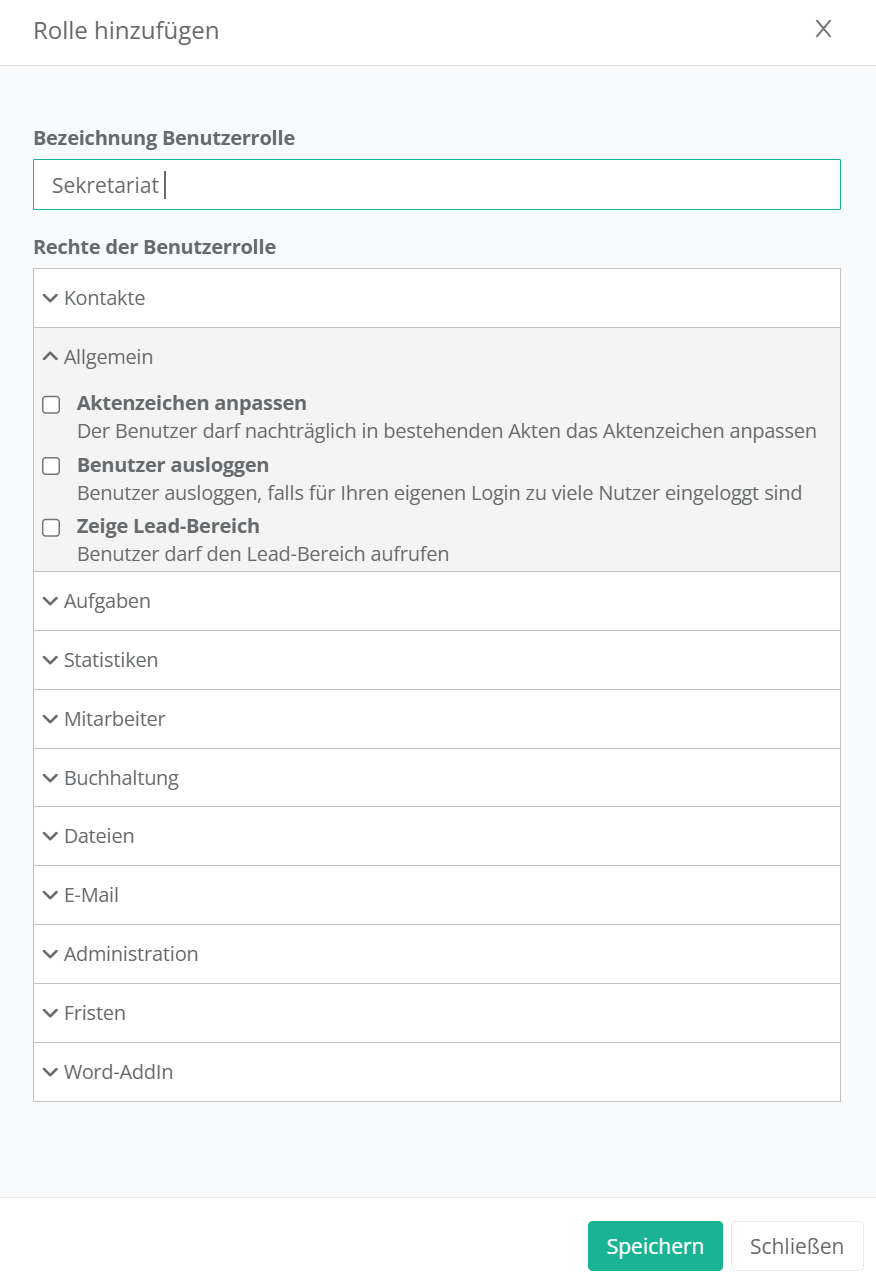This screenshot has width=876, height=1287.
Task: Click the Word-AddIn chevron icon
Action: (50, 1072)
